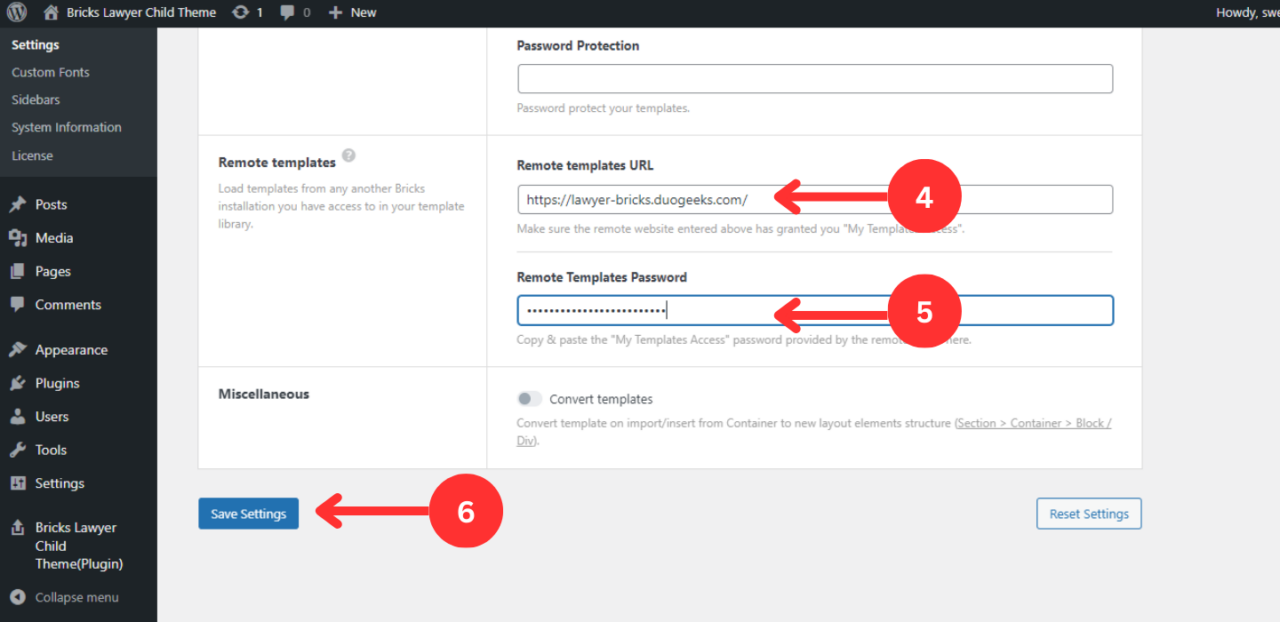Click the updates refresh icon showing 1
Image resolution: width=1280 pixels, height=622 pixels.
(240, 12)
